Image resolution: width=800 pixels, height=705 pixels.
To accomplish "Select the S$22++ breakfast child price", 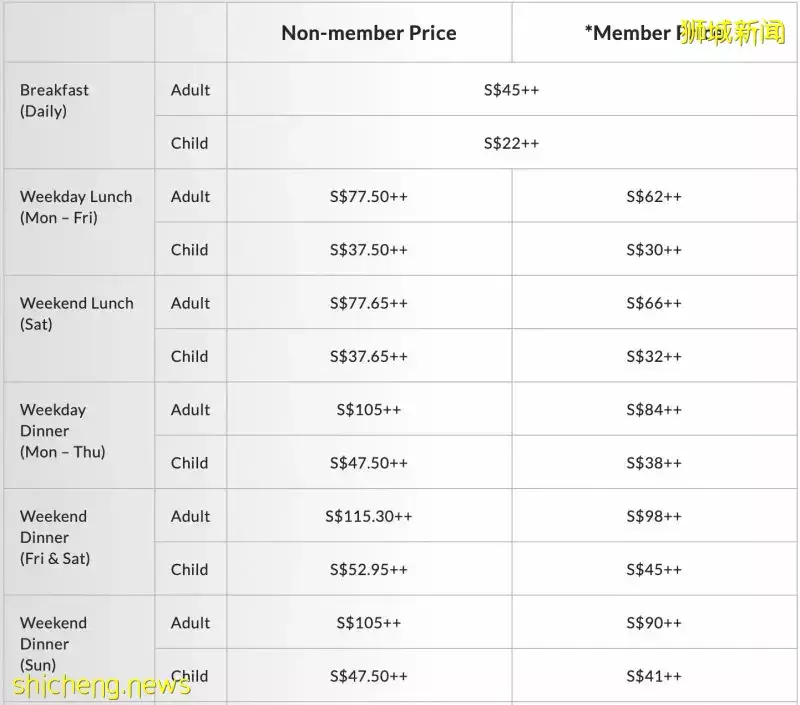I will coord(511,143).
